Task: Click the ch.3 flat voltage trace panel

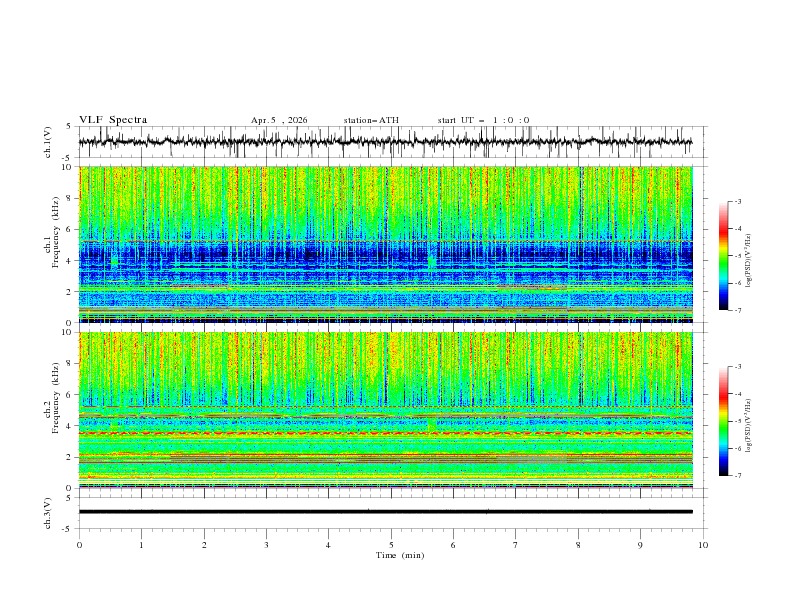Action: tap(392, 513)
